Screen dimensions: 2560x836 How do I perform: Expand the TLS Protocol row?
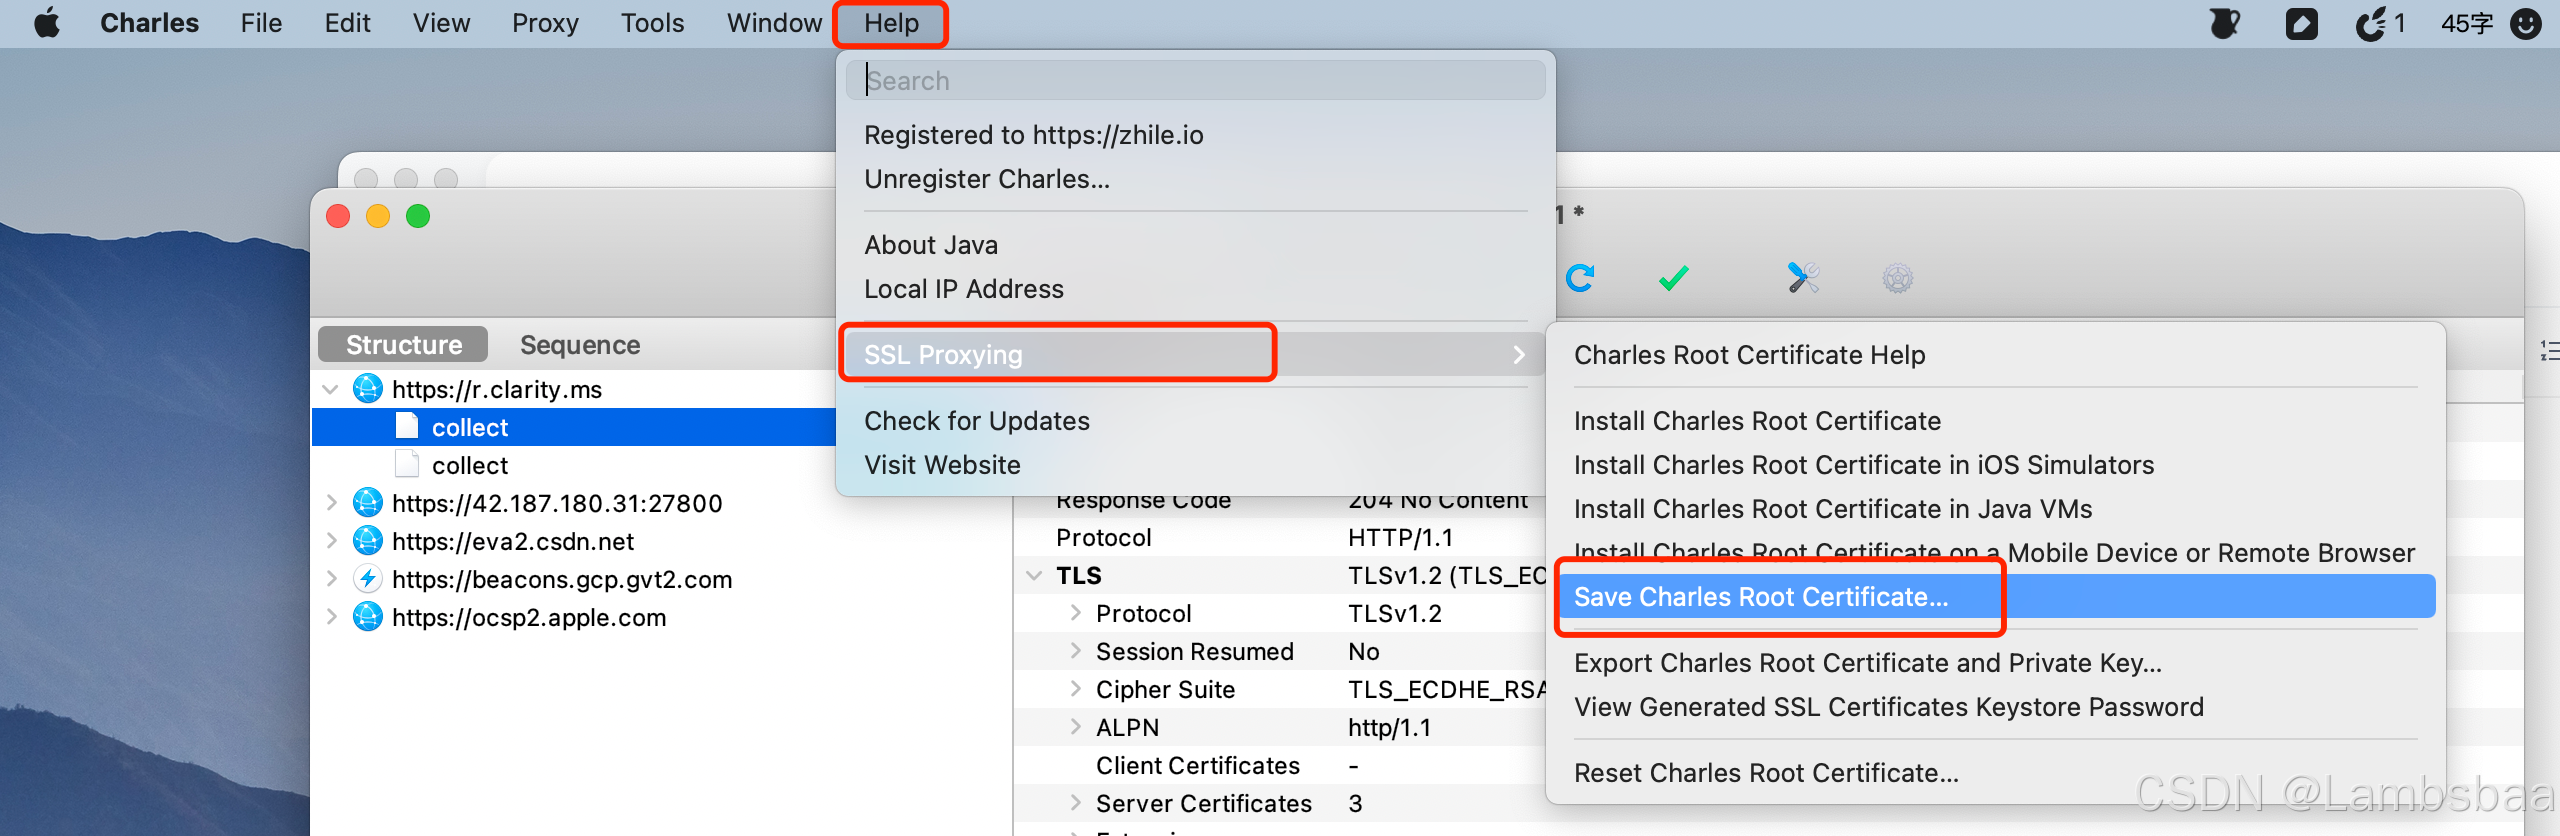pyautogui.click(x=1076, y=613)
